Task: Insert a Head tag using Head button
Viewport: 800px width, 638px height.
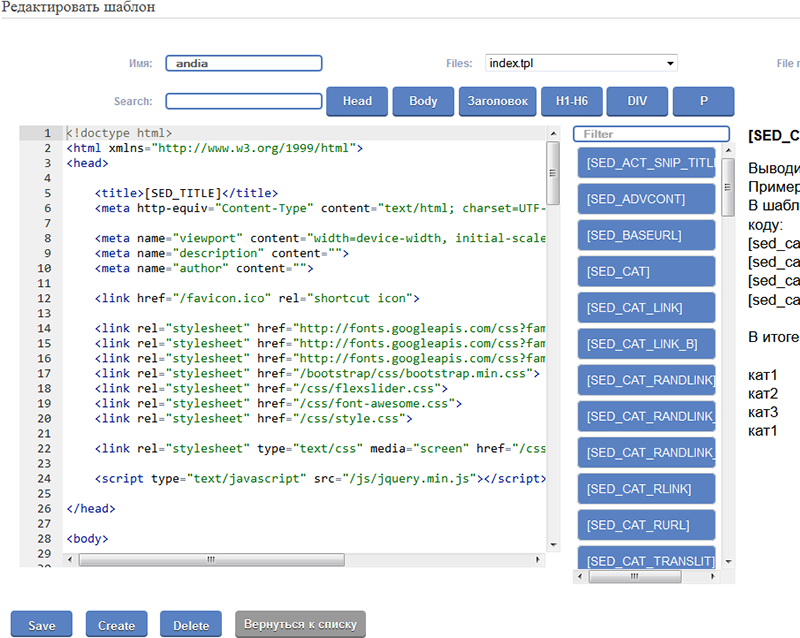Action: (357, 101)
